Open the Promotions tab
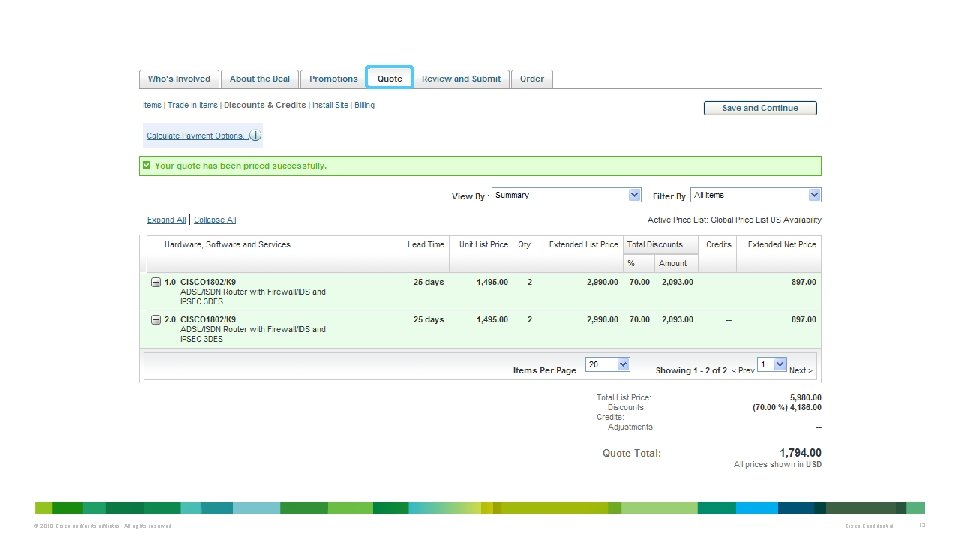 click(333, 79)
